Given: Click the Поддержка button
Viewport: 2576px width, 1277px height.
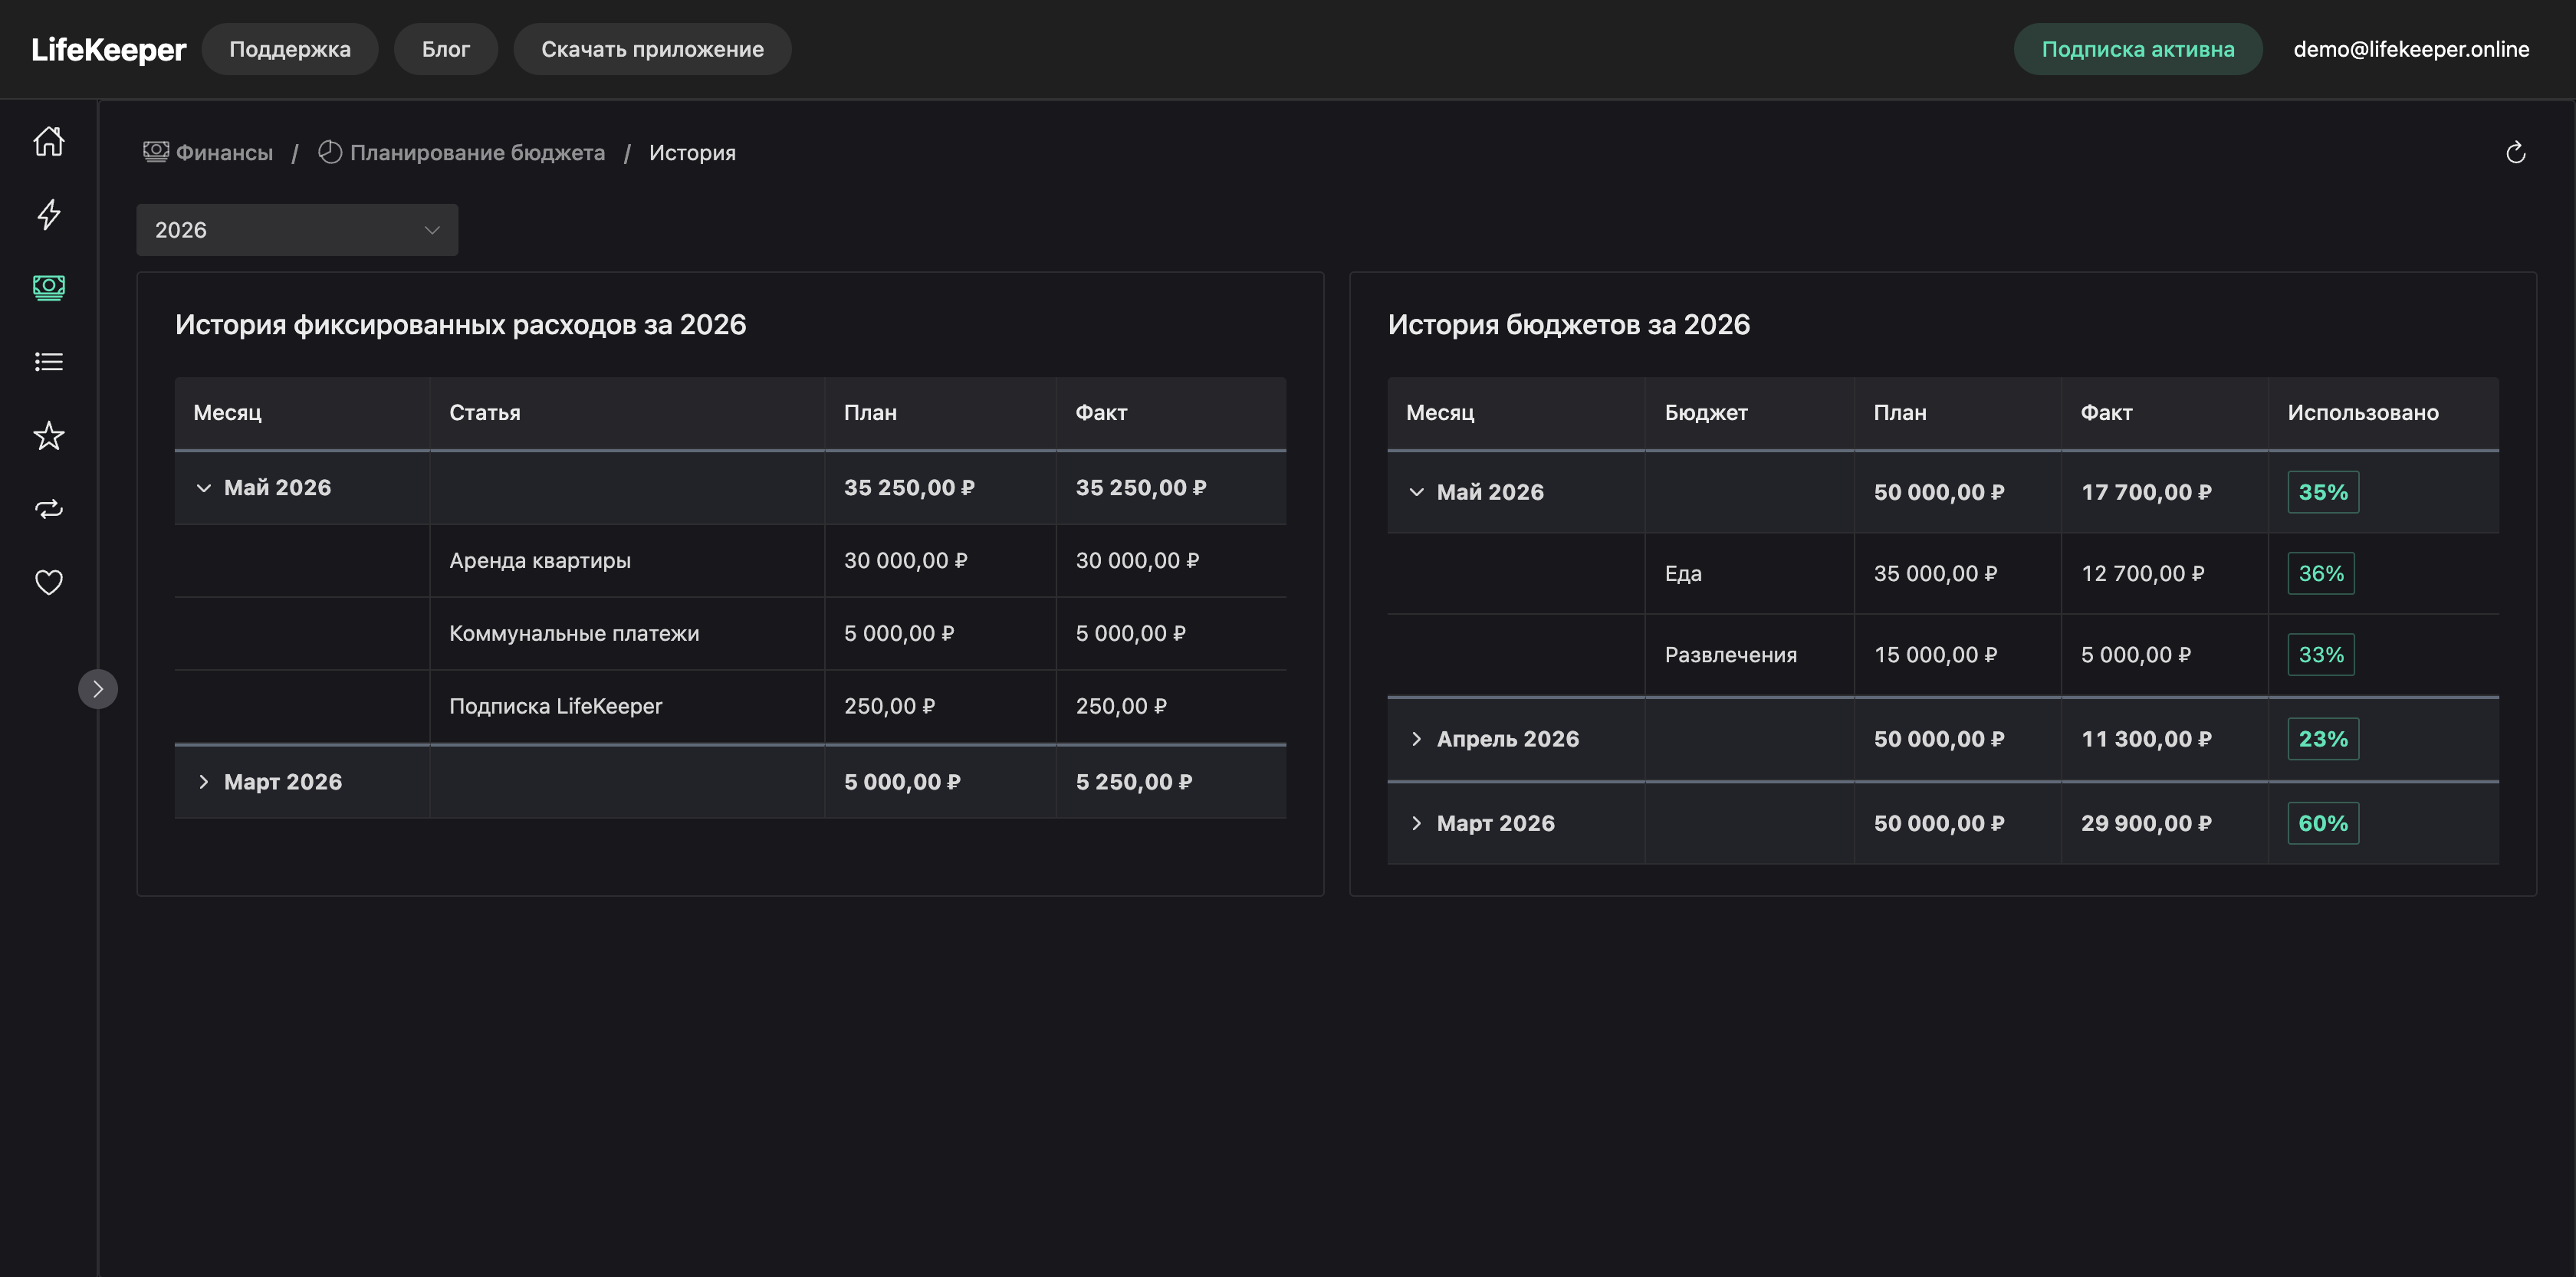Looking at the screenshot, I should [x=290, y=49].
